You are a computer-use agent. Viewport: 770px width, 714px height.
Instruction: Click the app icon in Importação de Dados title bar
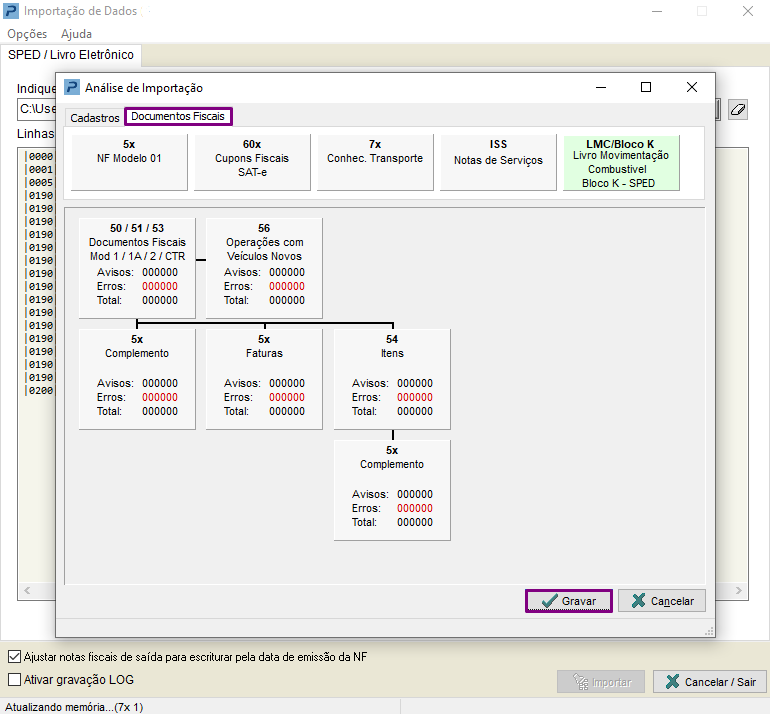click(11, 11)
